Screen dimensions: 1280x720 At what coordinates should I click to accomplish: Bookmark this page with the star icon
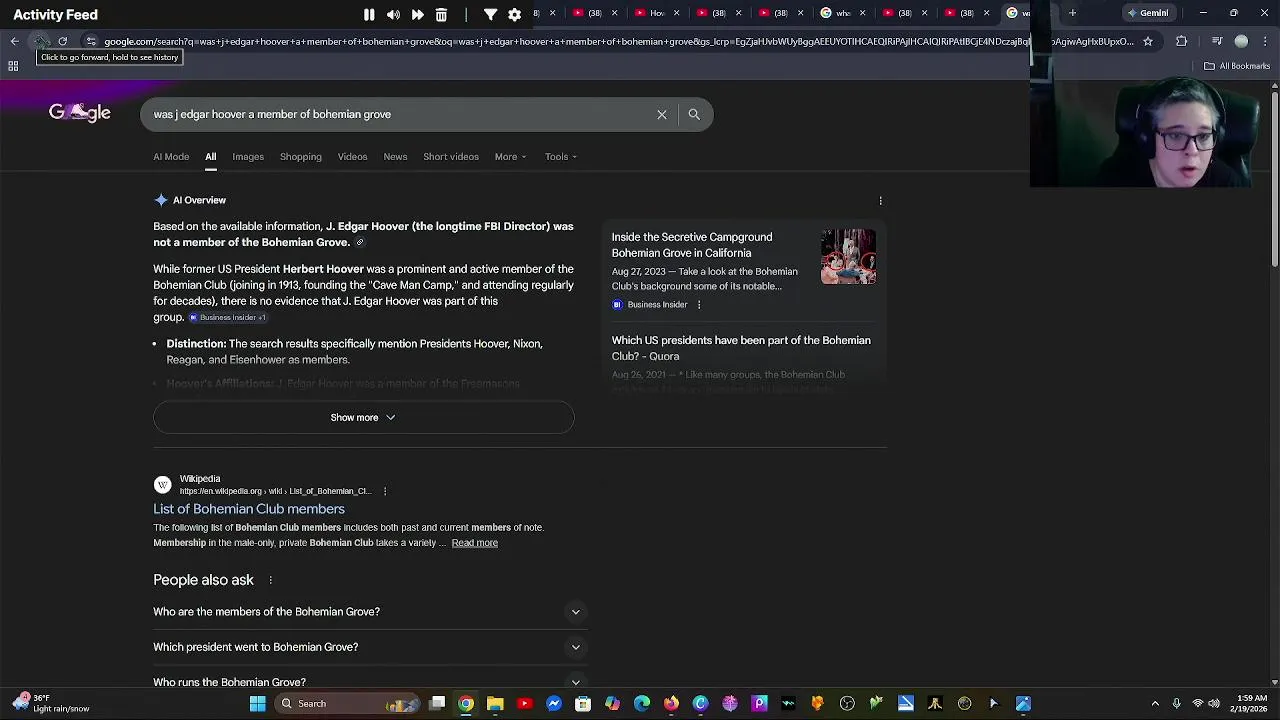pos(1148,41)
